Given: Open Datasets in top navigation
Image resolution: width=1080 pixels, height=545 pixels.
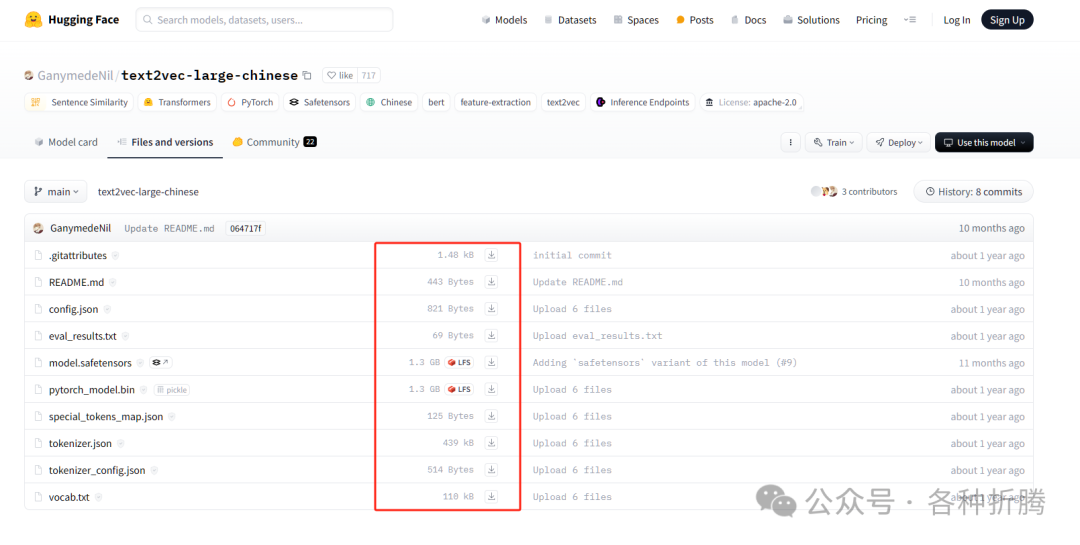Looking at the screenshot, I should click(x=570, y=20).
